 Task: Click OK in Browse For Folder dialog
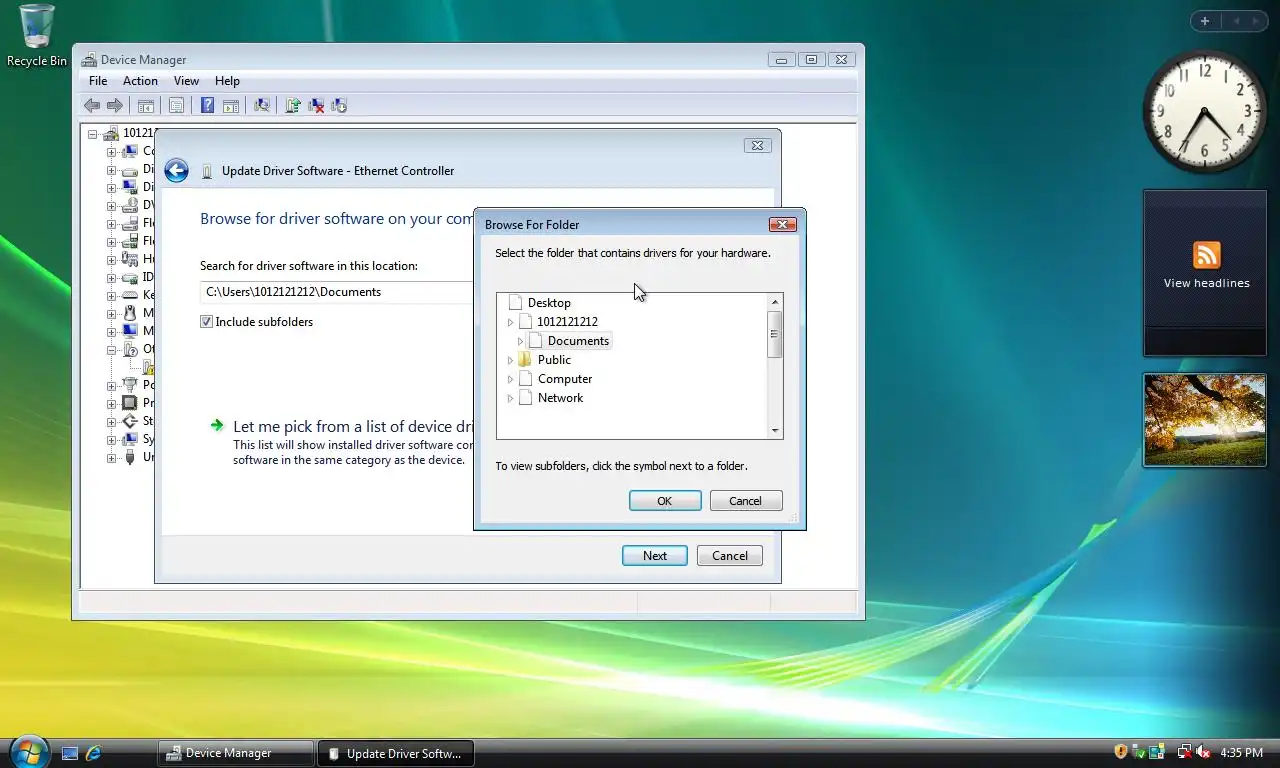coord(665,501)
